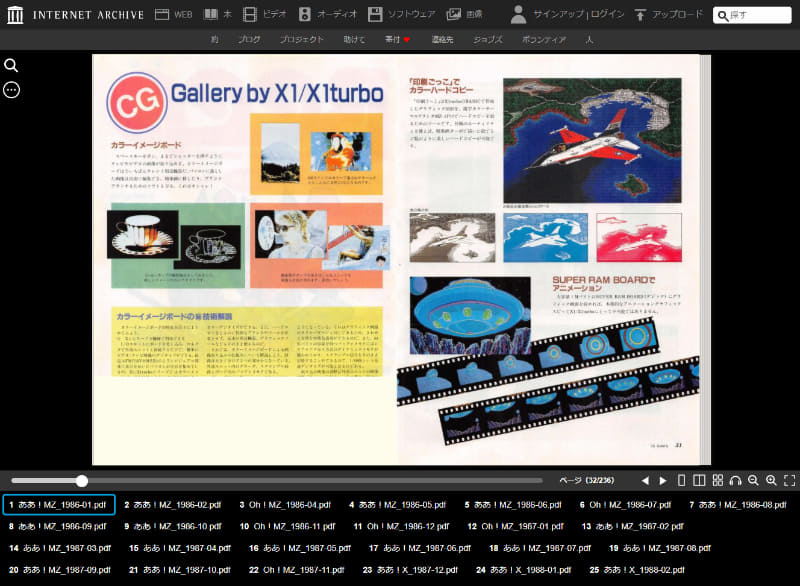The image size is (800, 586).
Task: Open file 20 MZ_1987-09.pdf
Action: click(x=60, y=570)
